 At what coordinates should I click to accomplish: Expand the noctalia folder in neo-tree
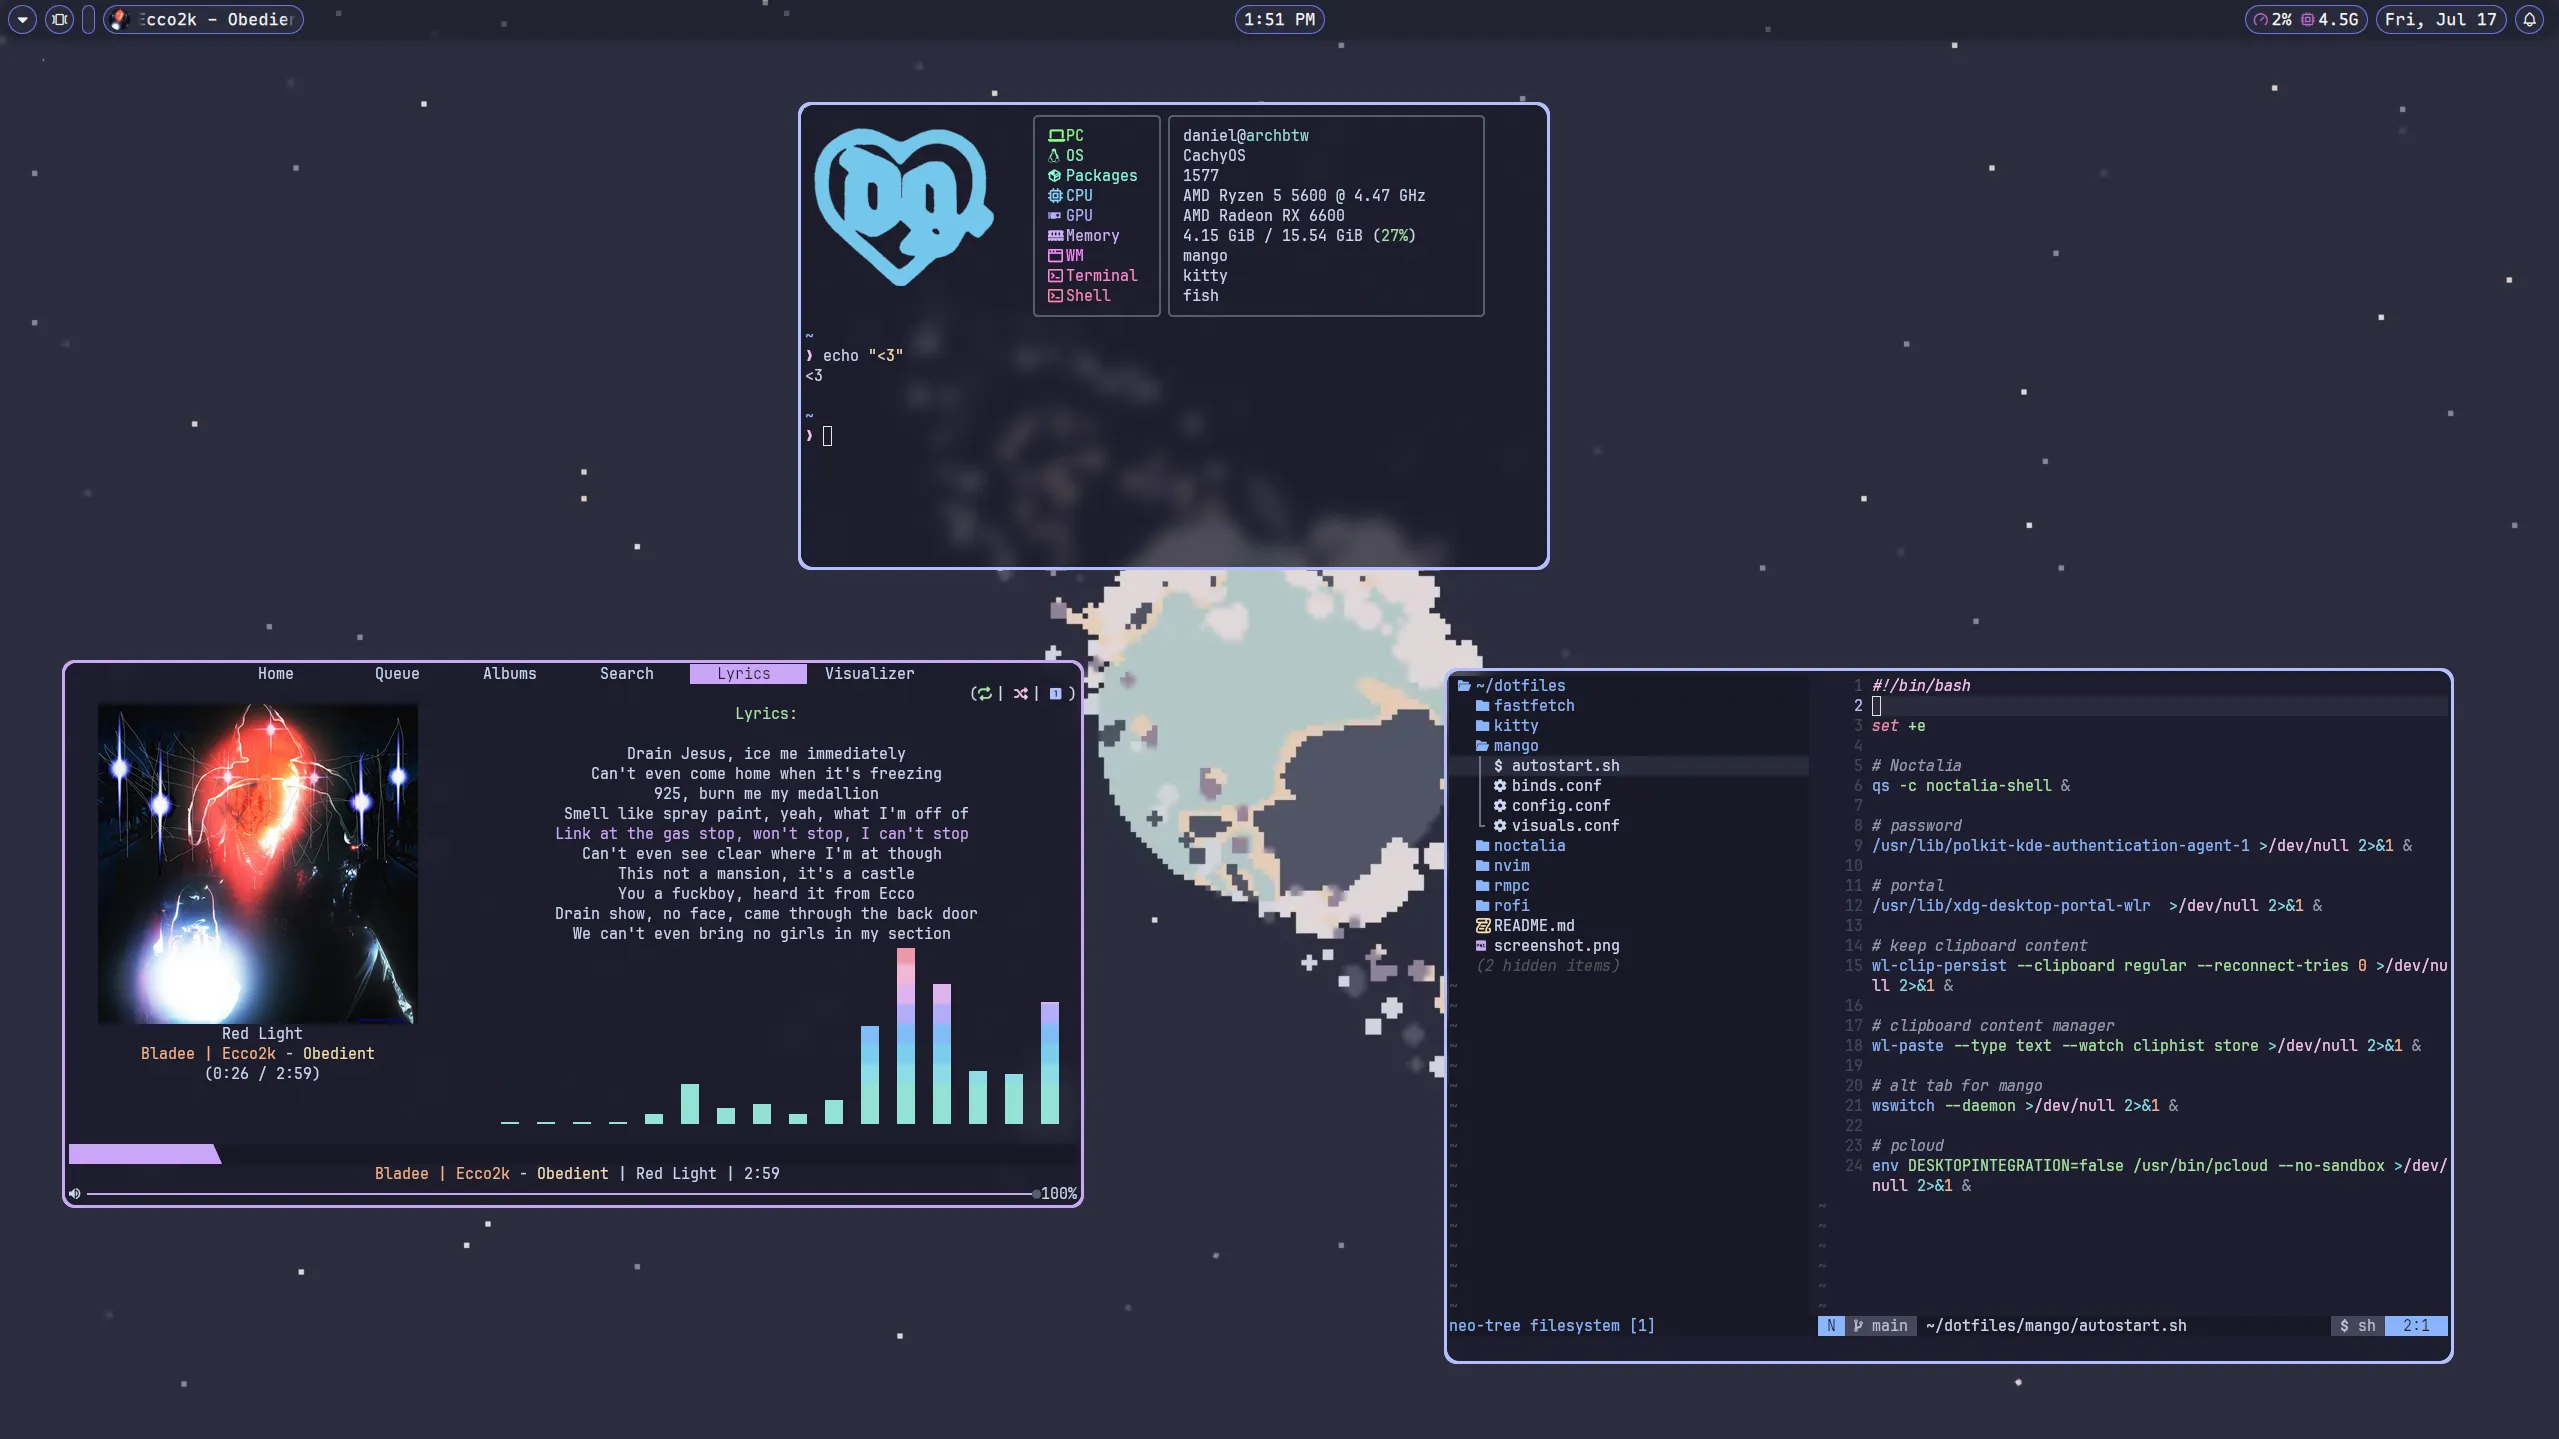[x=1520, y=846]
